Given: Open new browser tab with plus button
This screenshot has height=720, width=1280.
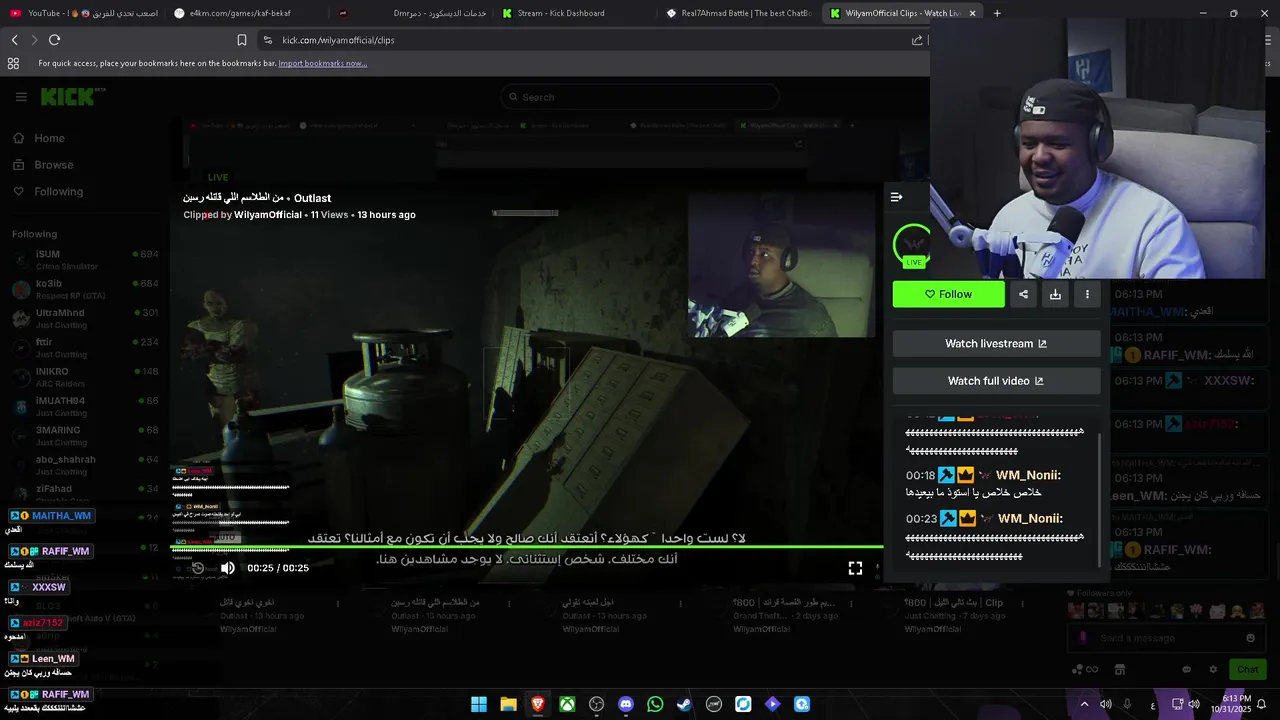Looking at the screenshot, I should tap(997, 13).
